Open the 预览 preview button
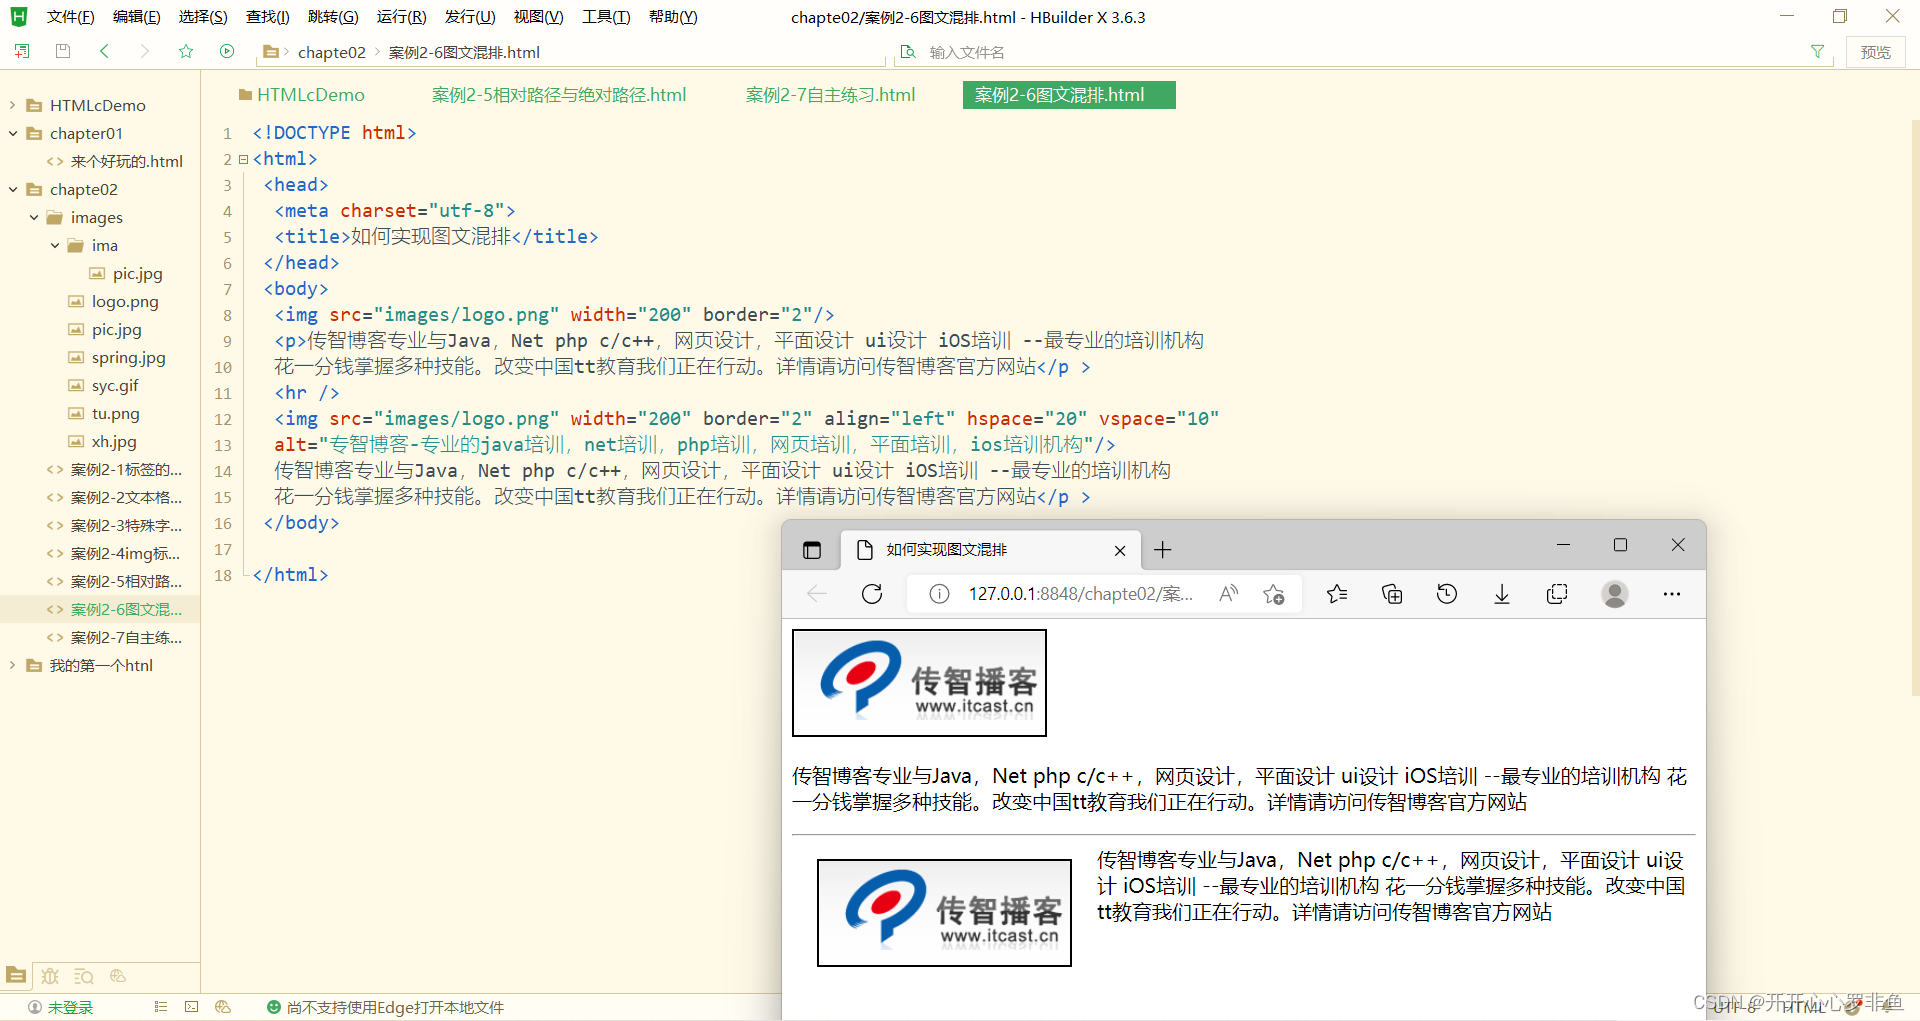Image resolution: width=1920 pixels, height=1021 pixels. (1875, 52)
